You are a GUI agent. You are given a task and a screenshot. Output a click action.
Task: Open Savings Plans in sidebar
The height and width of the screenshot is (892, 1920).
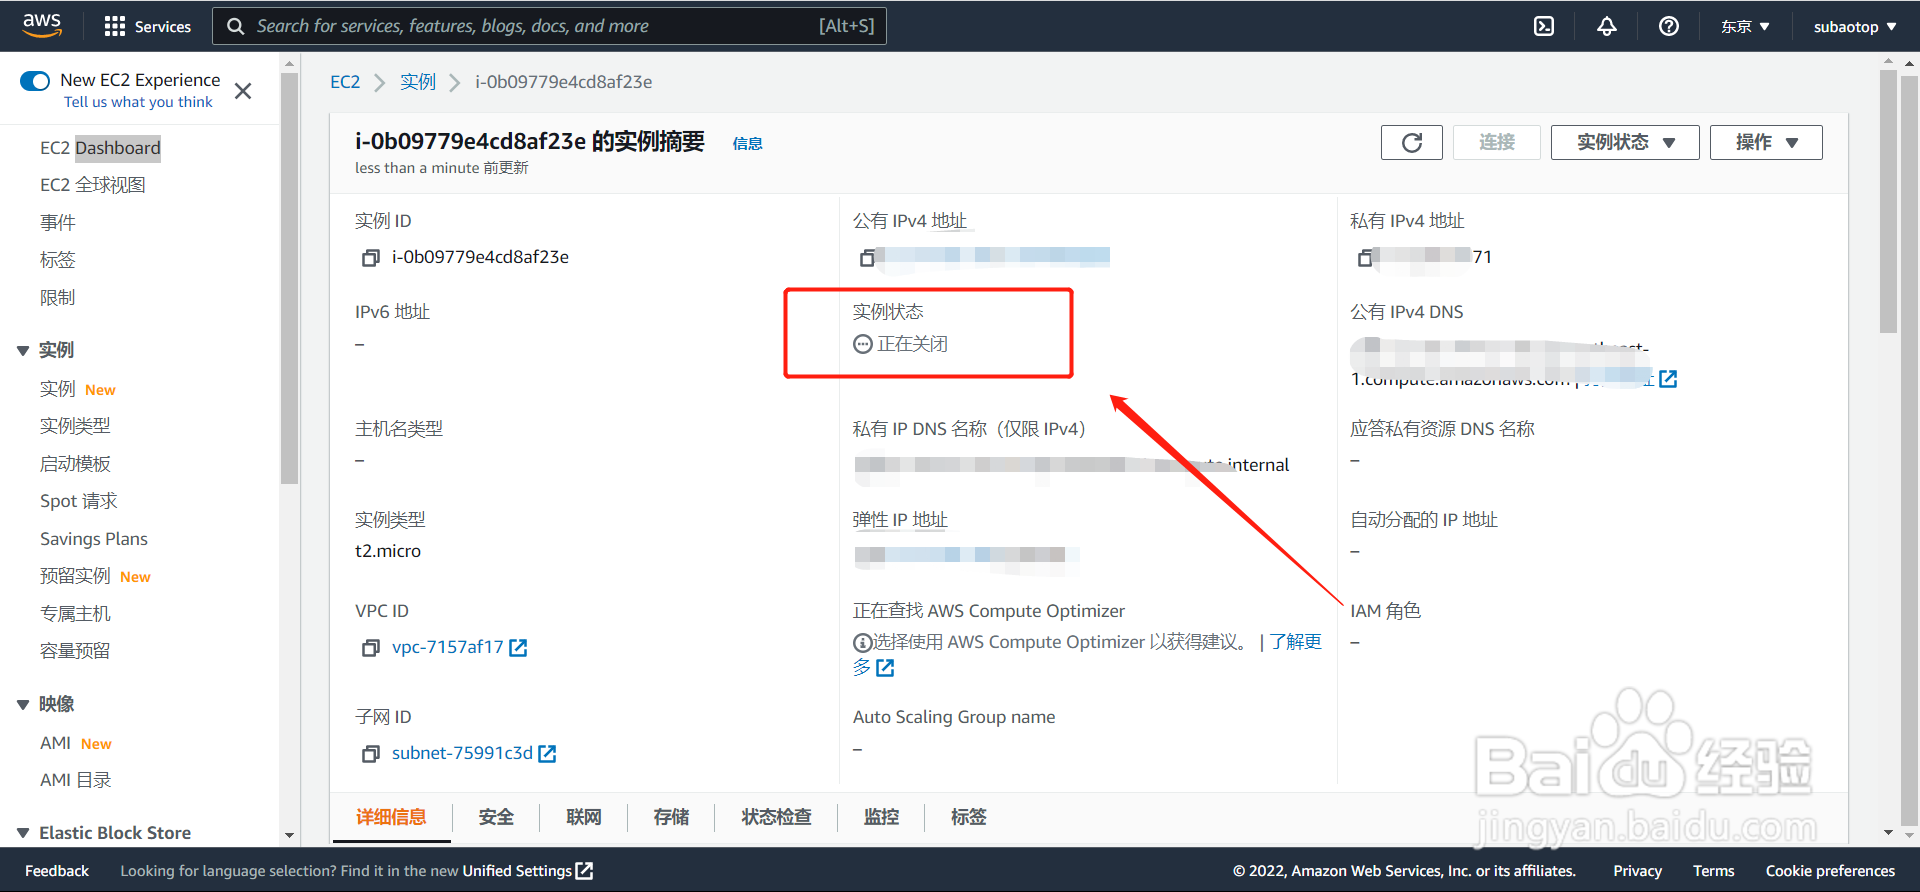pos(94,539)
